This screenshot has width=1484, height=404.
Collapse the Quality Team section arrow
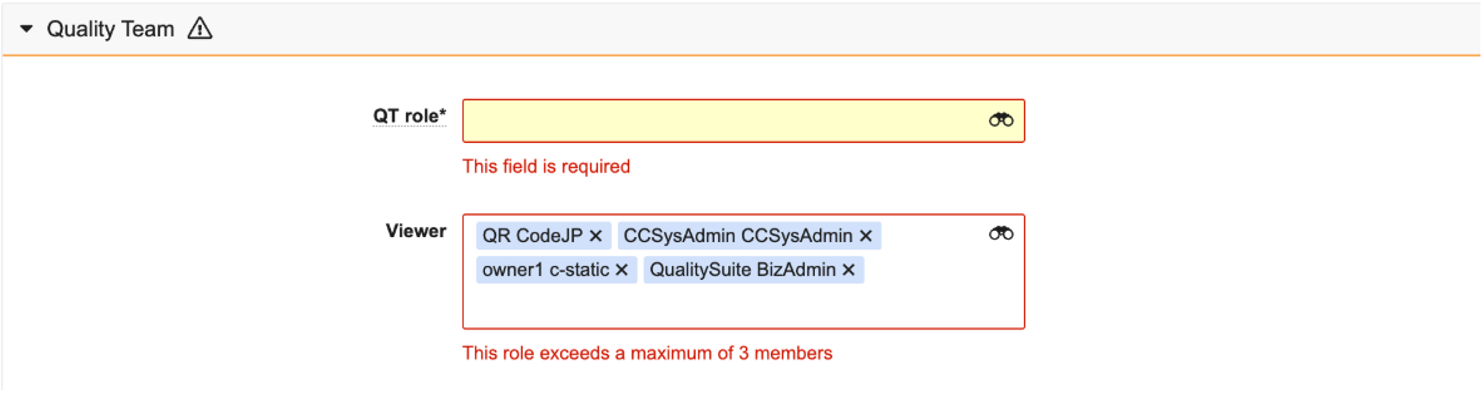[27, 30]
